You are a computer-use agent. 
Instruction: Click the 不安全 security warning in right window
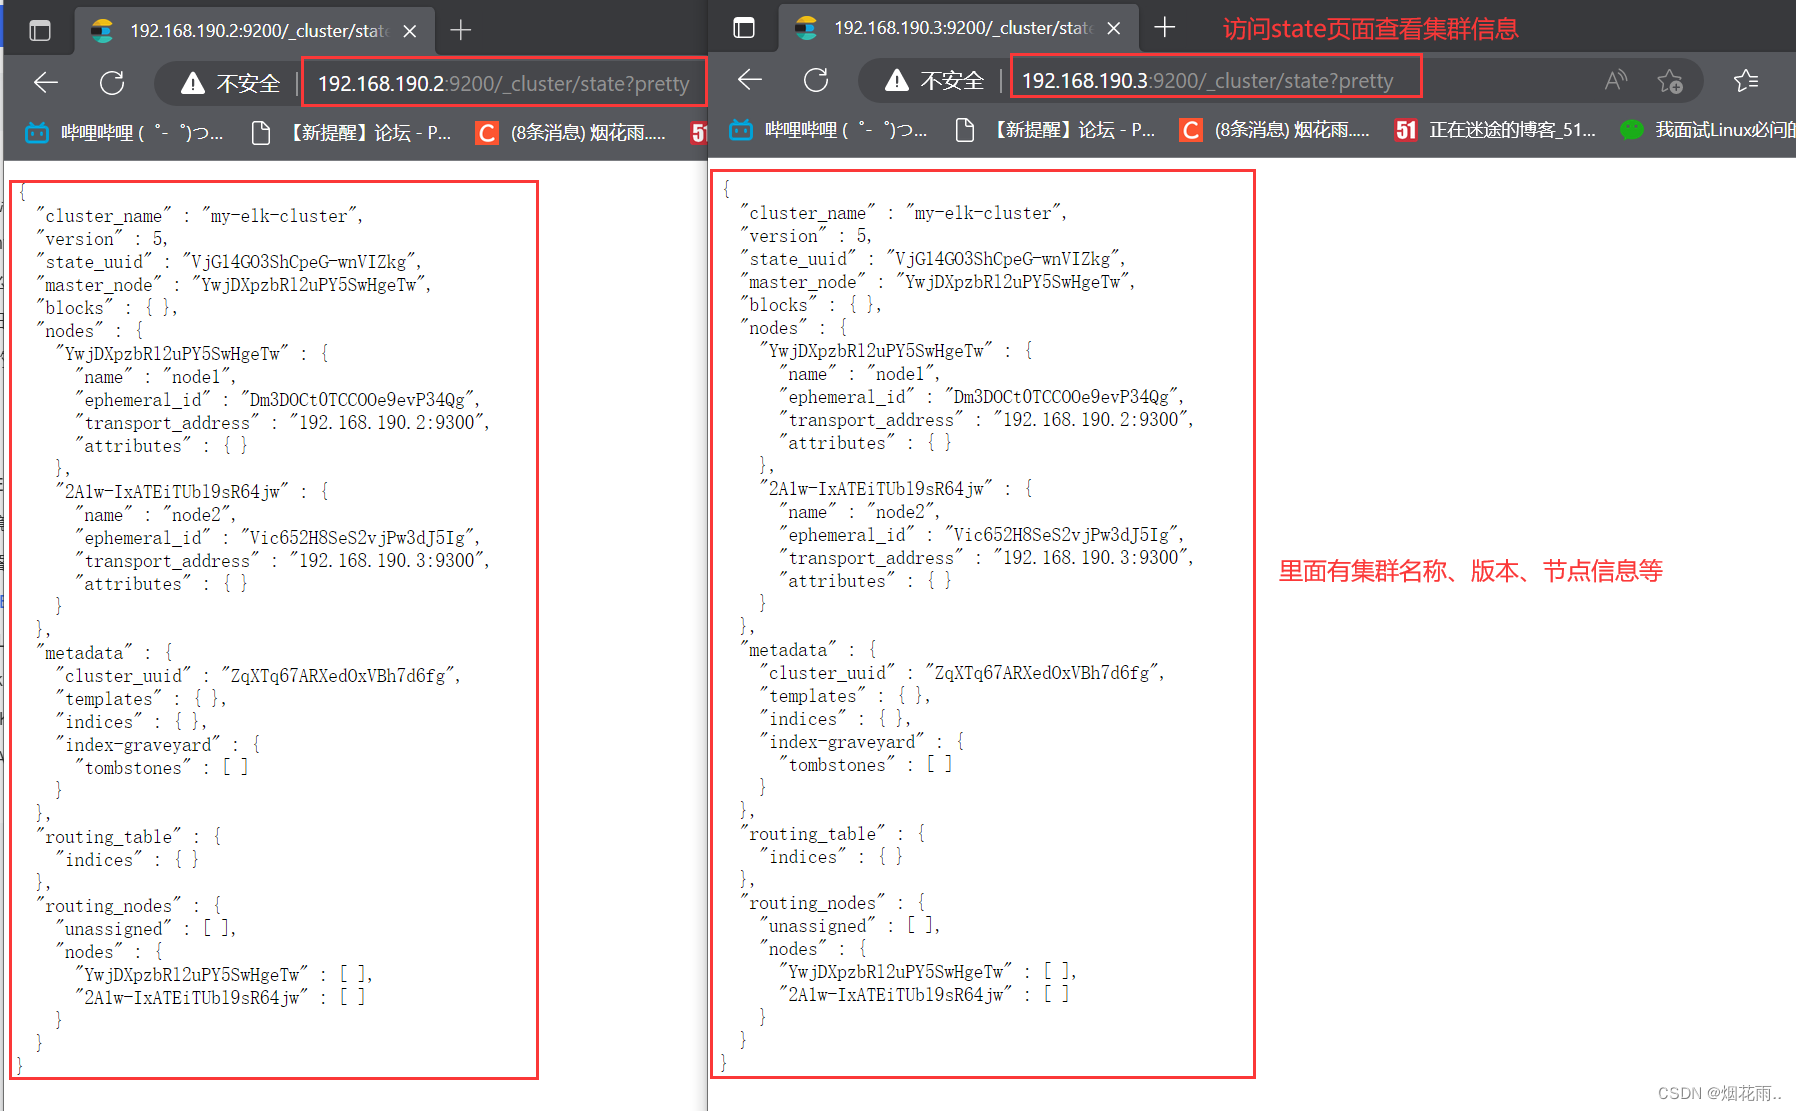click(934, 80)
